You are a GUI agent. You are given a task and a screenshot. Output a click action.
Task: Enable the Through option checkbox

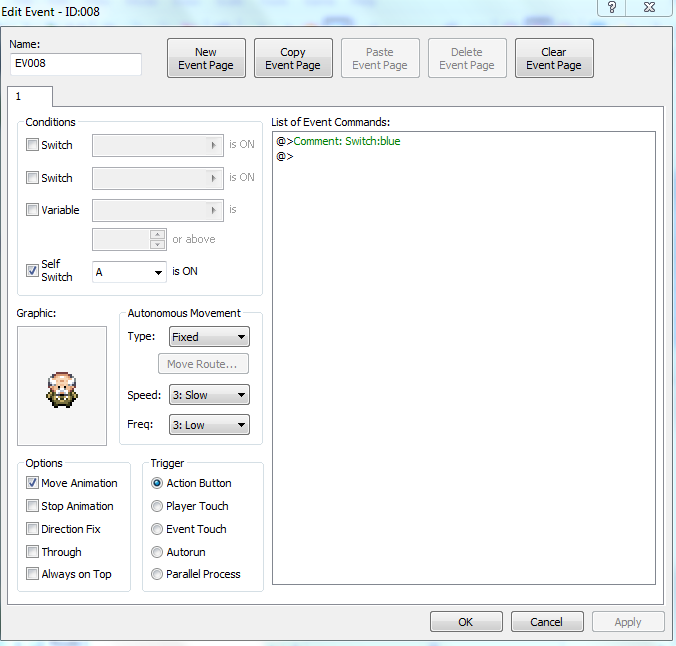[x=33, y=552]
